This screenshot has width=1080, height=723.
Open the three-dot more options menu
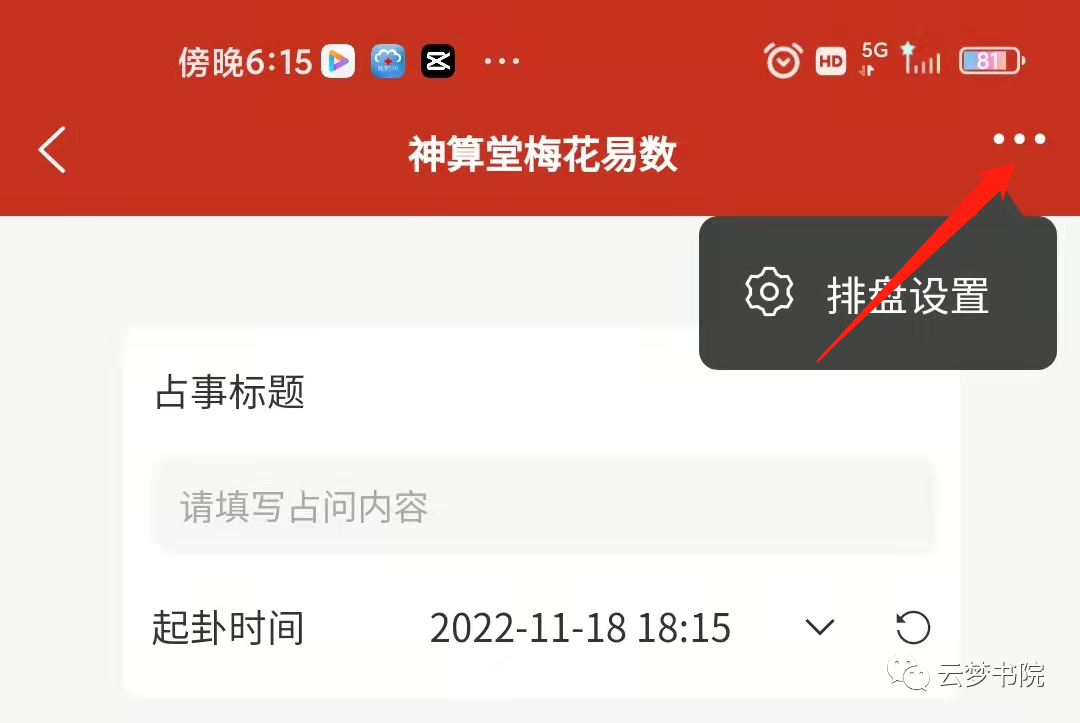pyautogui.click(x=1019, y=139)
